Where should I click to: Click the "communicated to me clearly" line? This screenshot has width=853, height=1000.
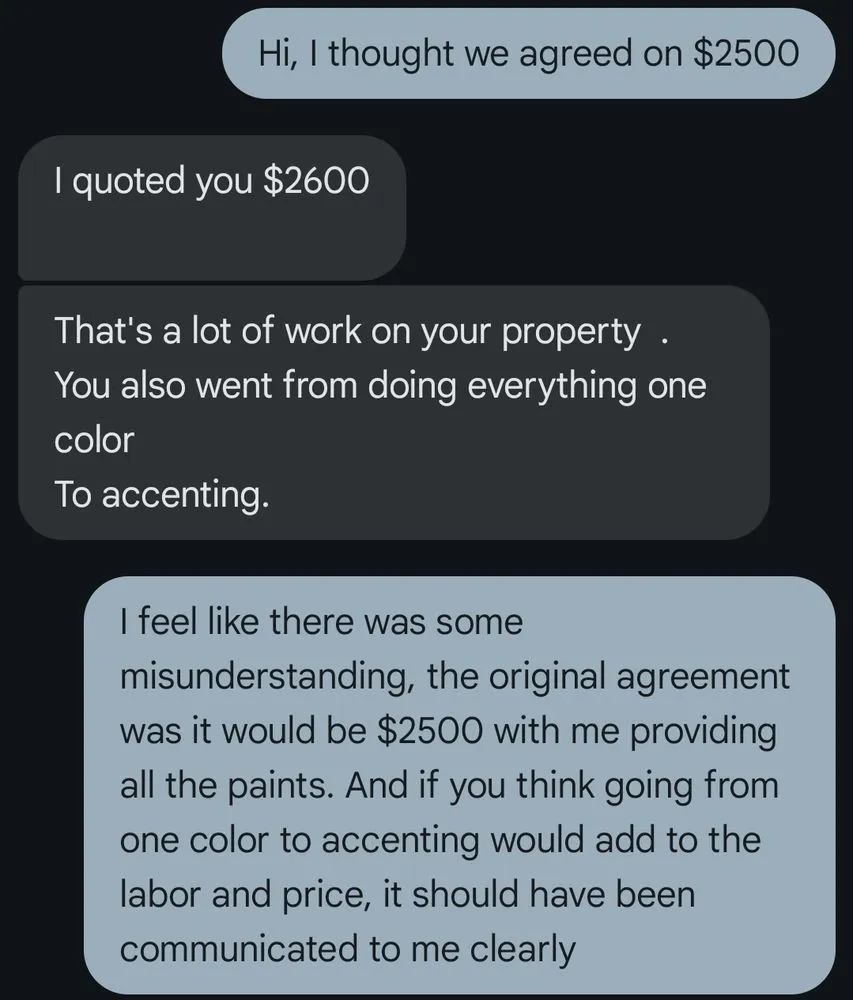point(347,948)
